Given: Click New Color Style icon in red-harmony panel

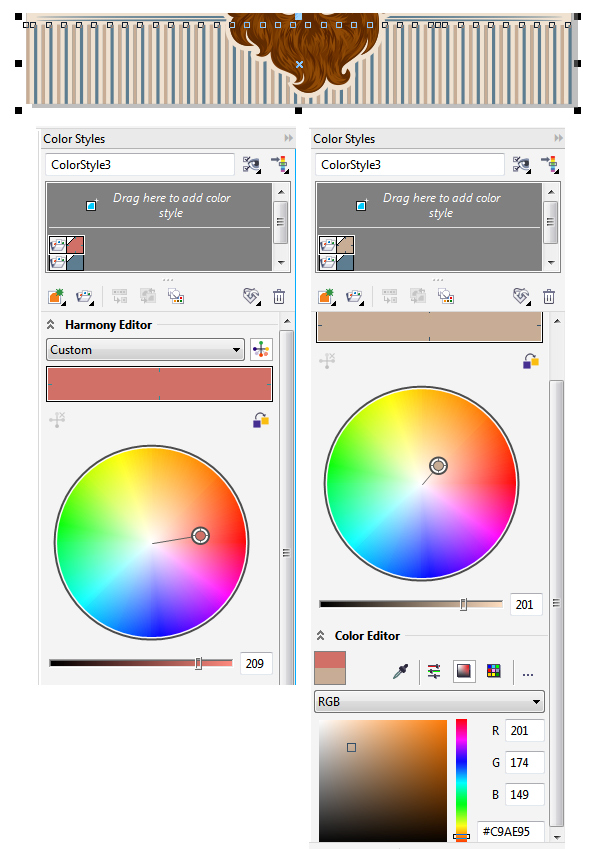Looking at the screenshot, I should [56, 297].
